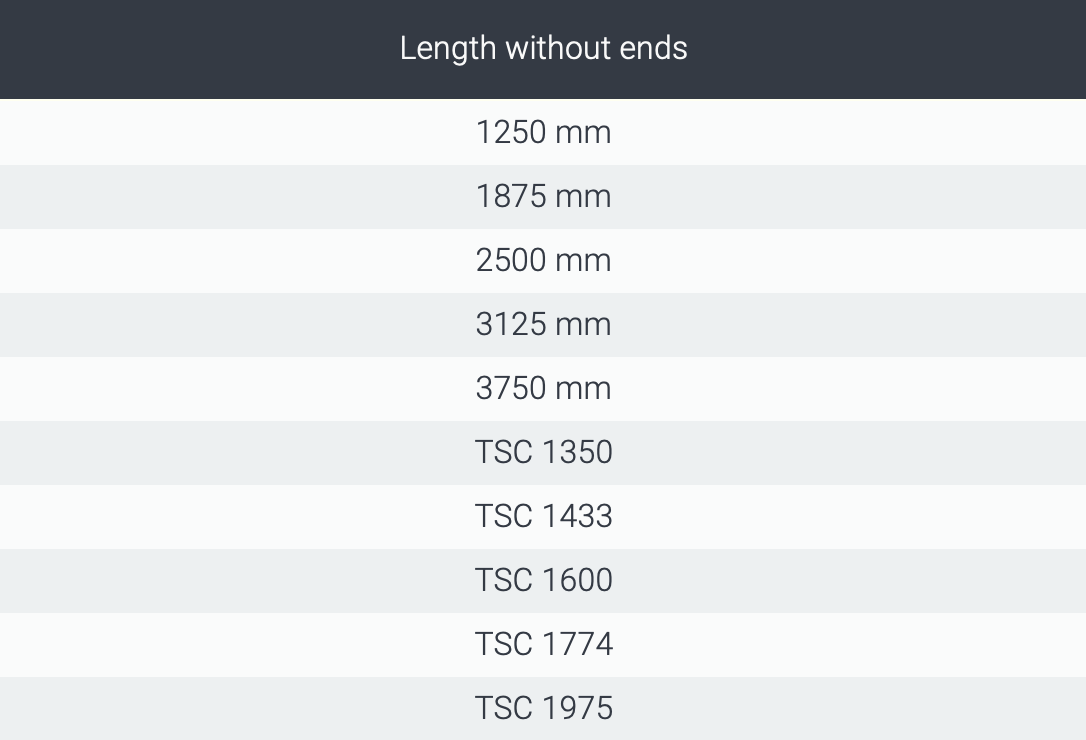Click the TSC prefix before 1975
This screenshot has height=740, width=1086.
503,708
